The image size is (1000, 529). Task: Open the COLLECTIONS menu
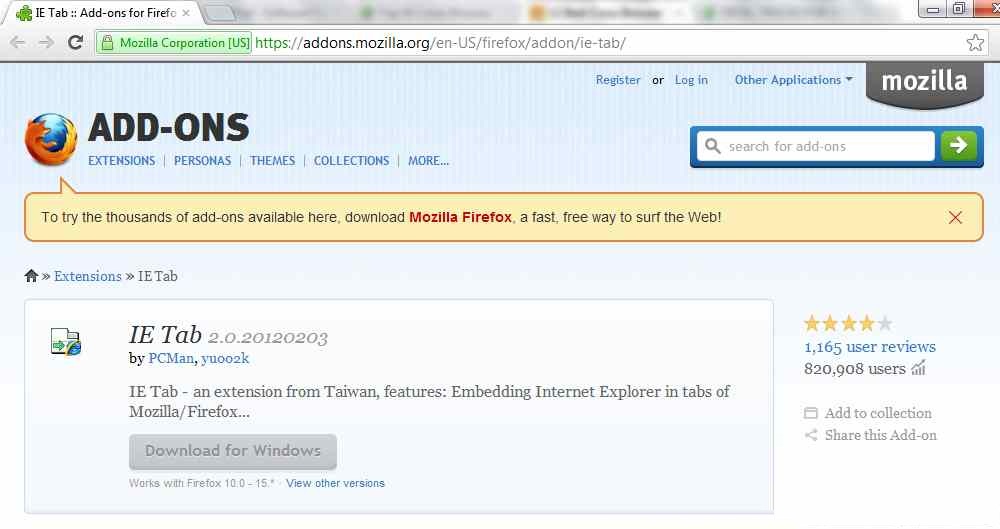pyautogui.click(x=351, y=161)
